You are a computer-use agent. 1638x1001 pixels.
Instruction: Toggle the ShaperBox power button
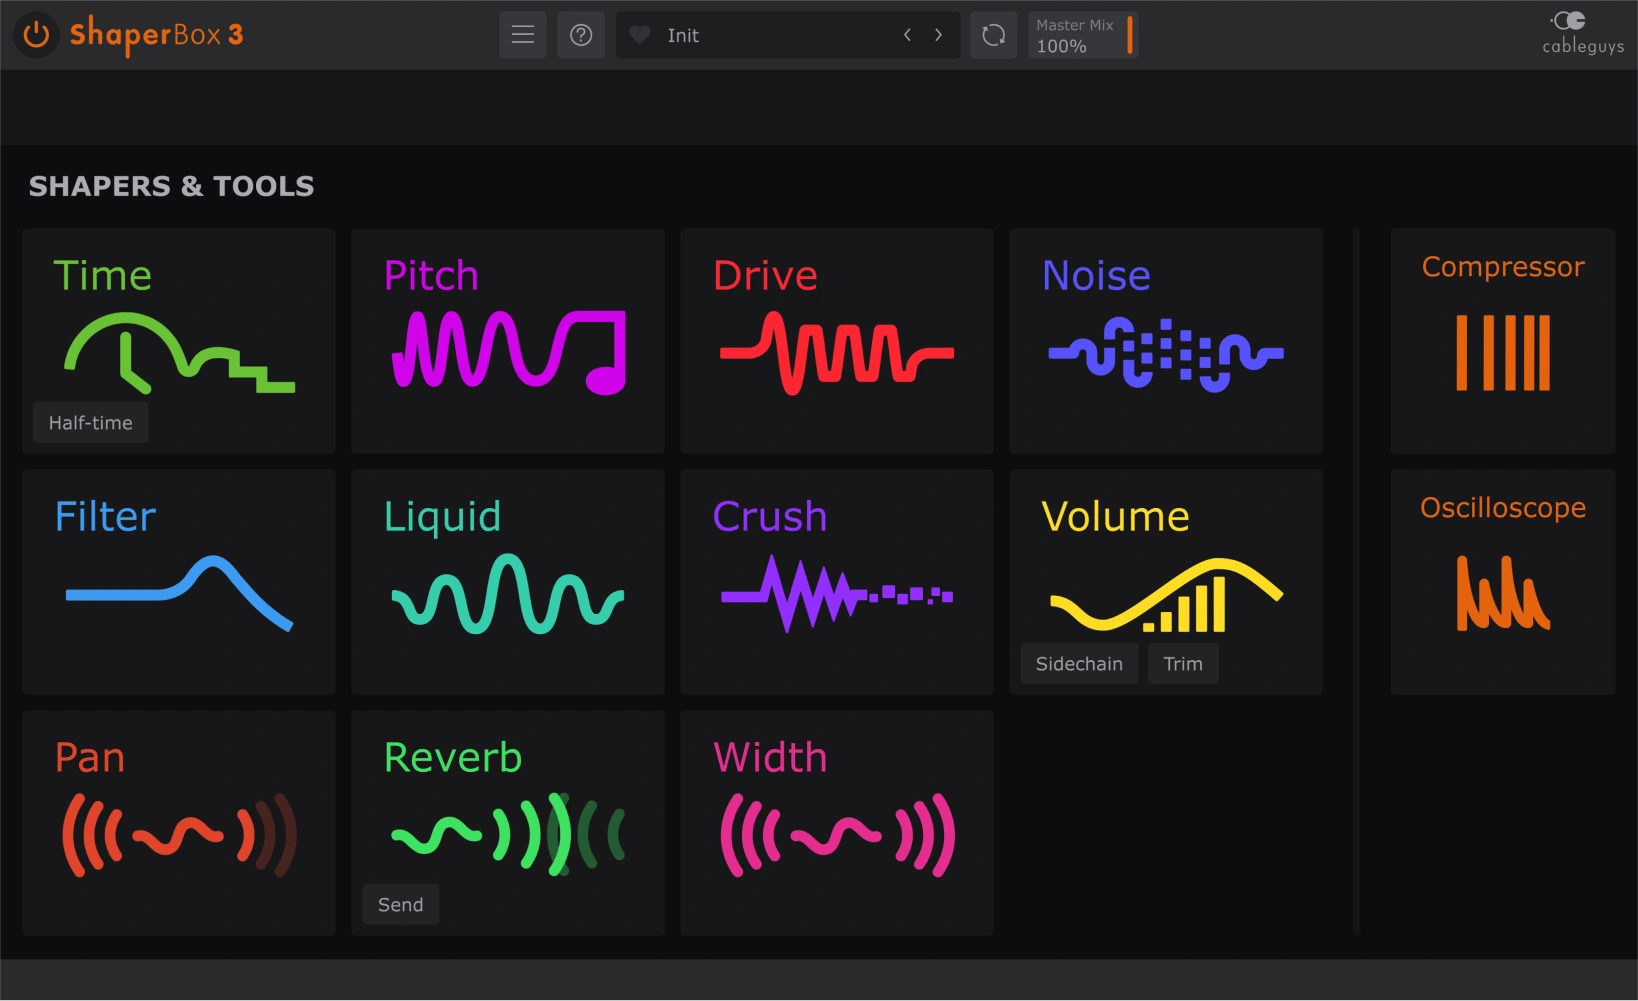pyautogui.click(x=36, y=35)
